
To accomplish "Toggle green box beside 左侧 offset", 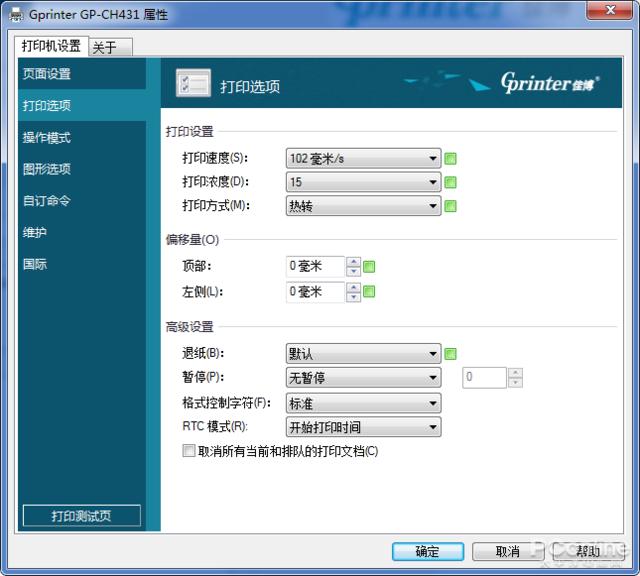I will (x=369, y=291).
